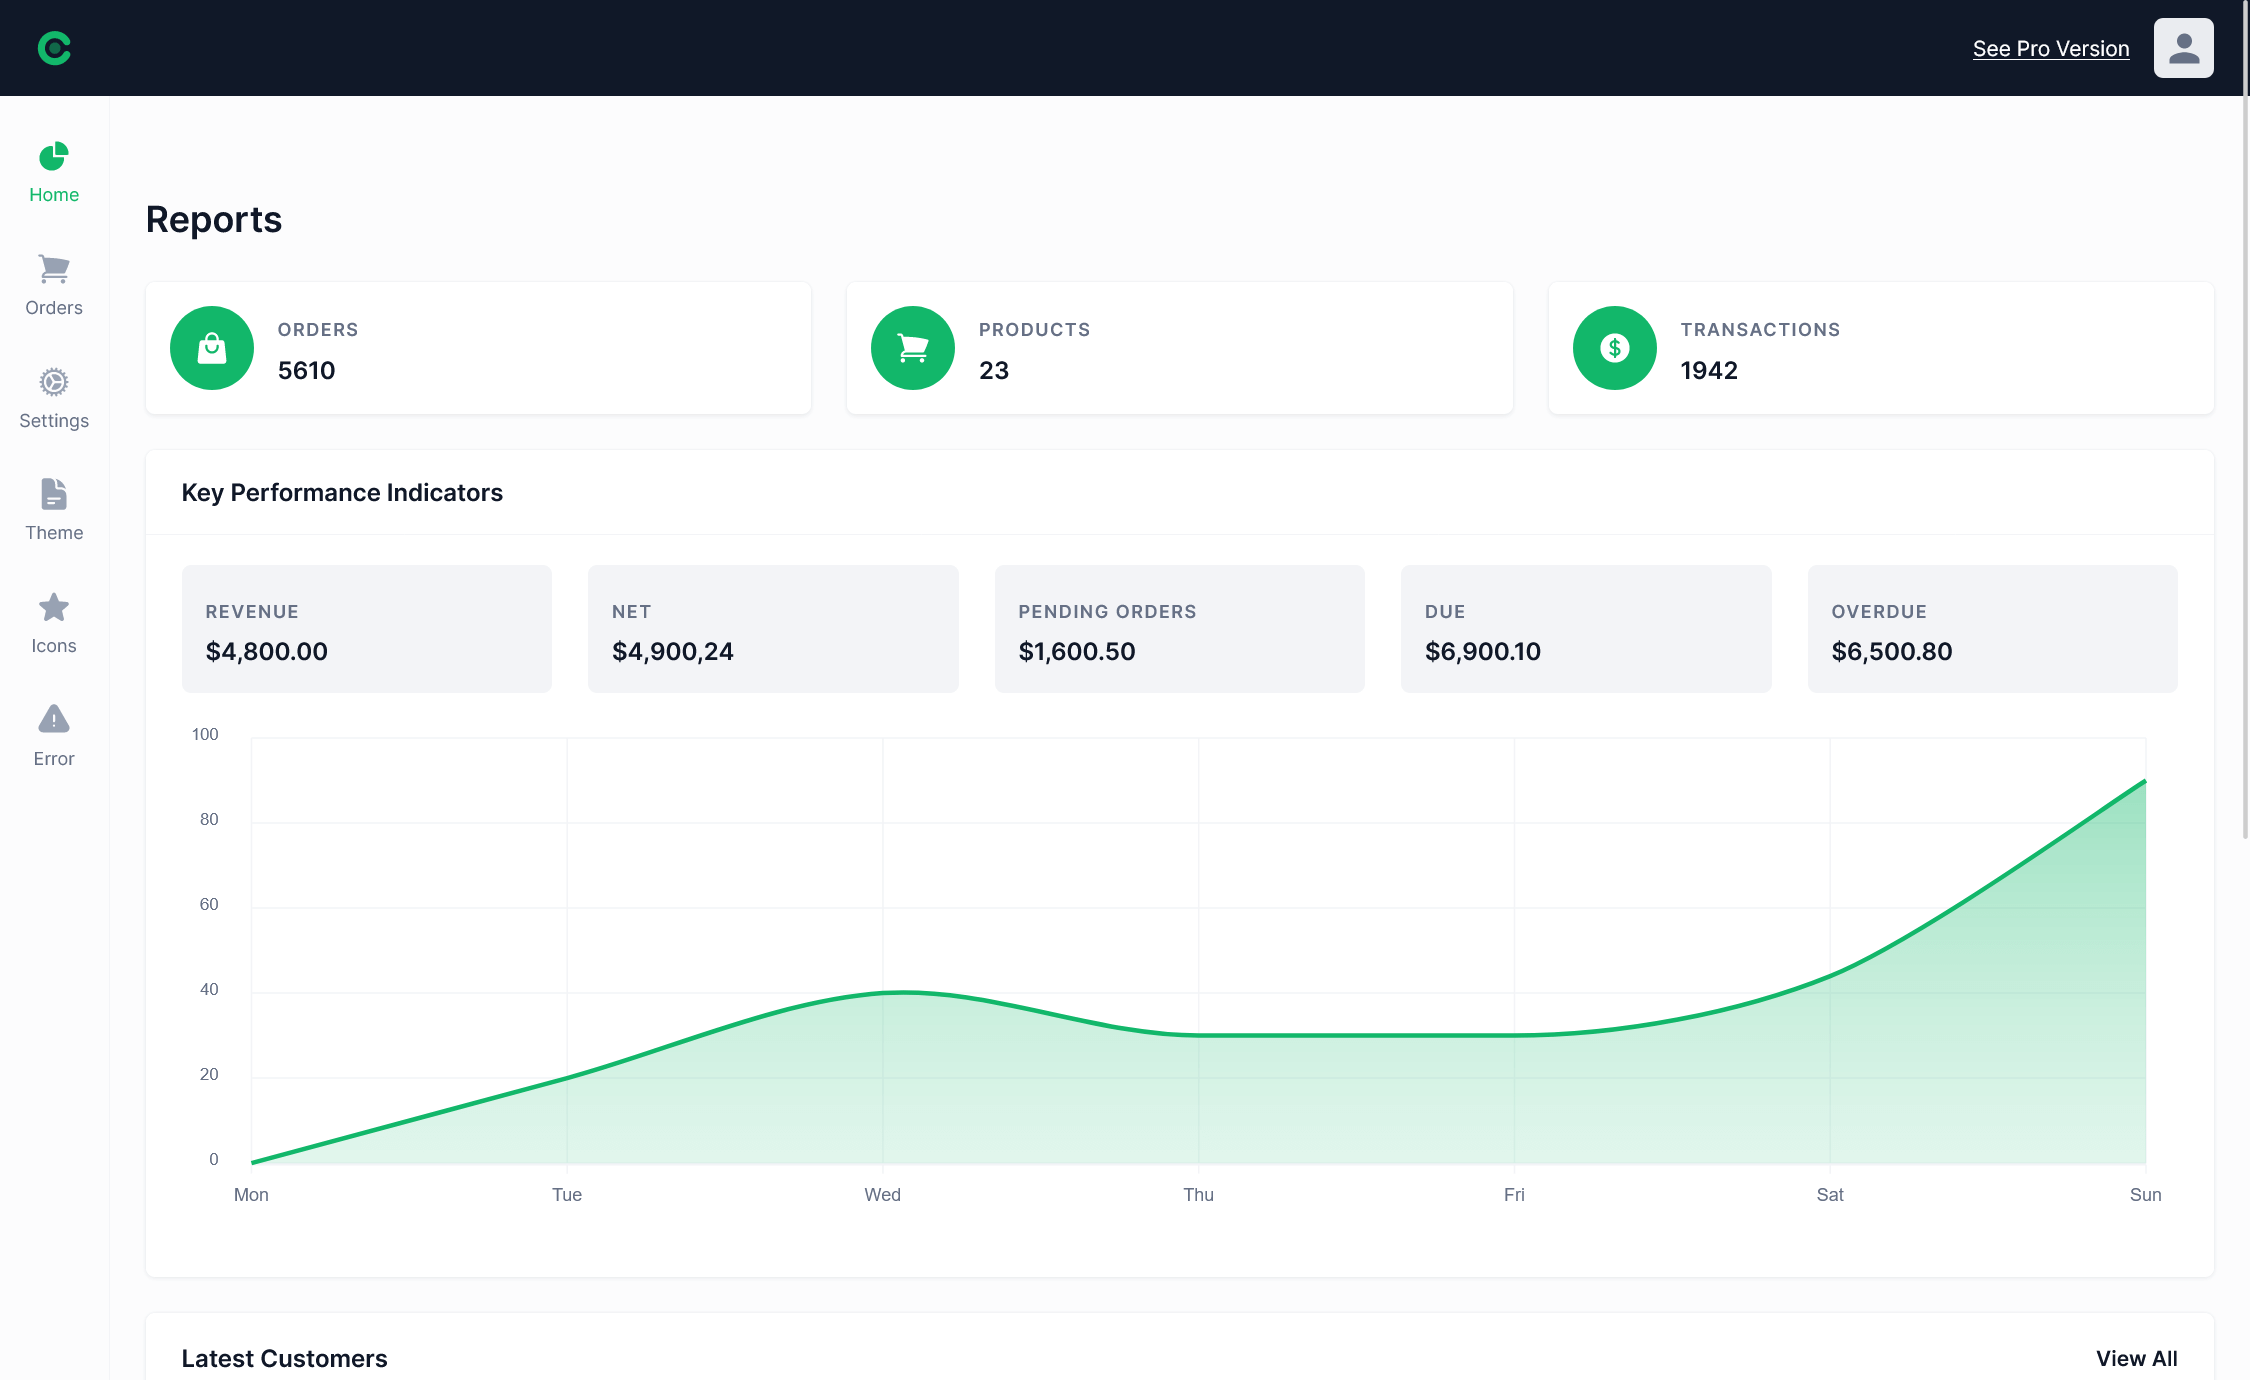Click the Due amount card

pos(1586,628)
